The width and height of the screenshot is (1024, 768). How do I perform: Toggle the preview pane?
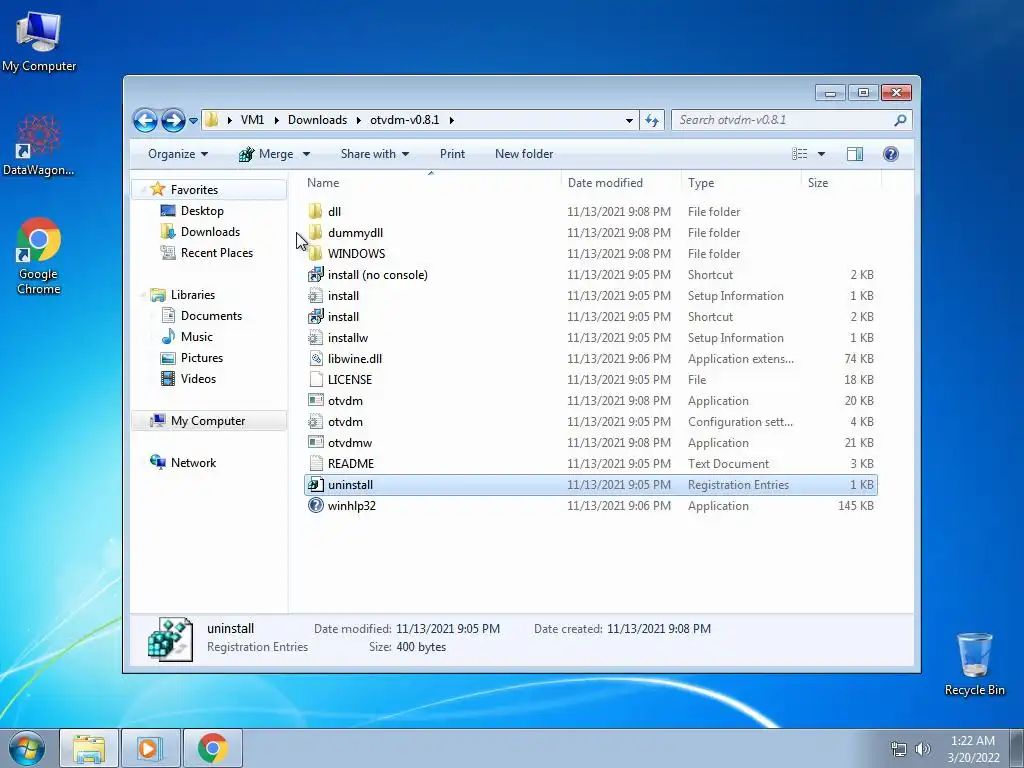tap(855, 154)
